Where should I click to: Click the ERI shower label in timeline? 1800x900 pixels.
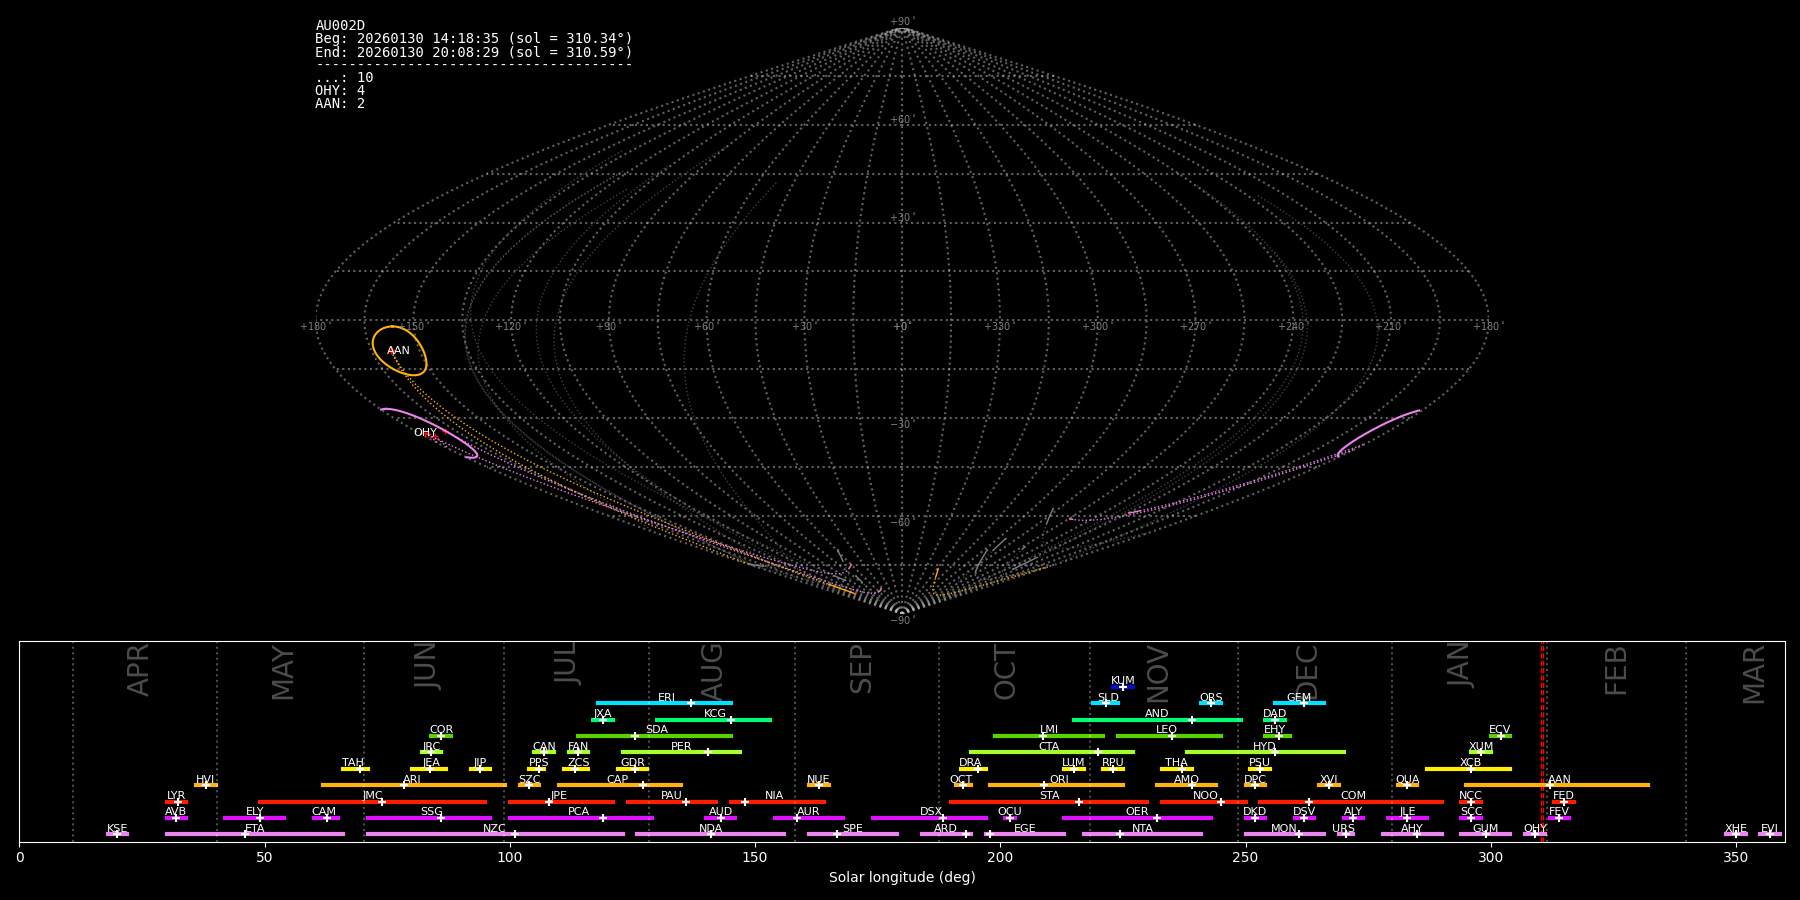667,698
